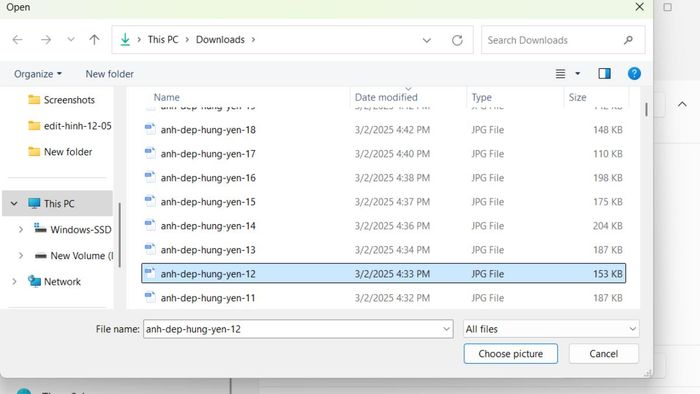Select Network in navigation pane
The height and width of the screenshot is (394, 700).
[54, 282]
